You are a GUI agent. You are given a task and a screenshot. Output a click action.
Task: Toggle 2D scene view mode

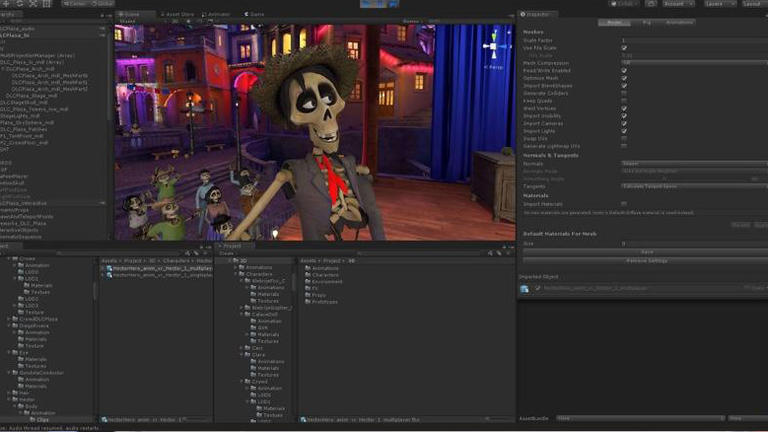tap(175, 21)
